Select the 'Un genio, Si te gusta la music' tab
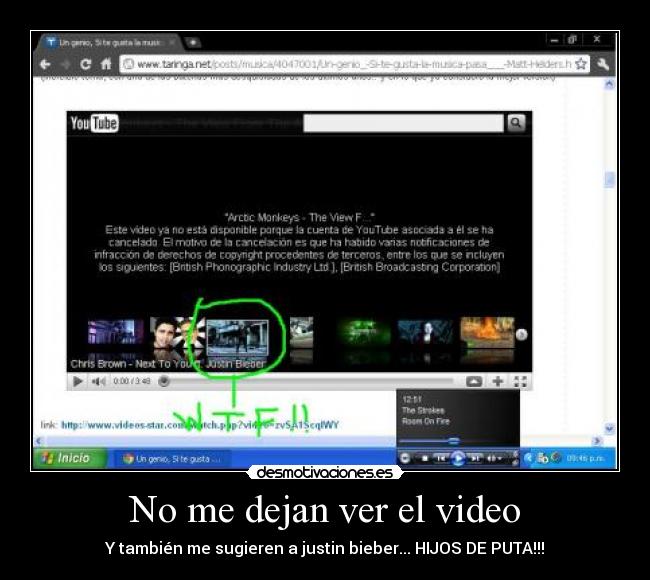This screenshot has height=580, width=650. (109, 43)
